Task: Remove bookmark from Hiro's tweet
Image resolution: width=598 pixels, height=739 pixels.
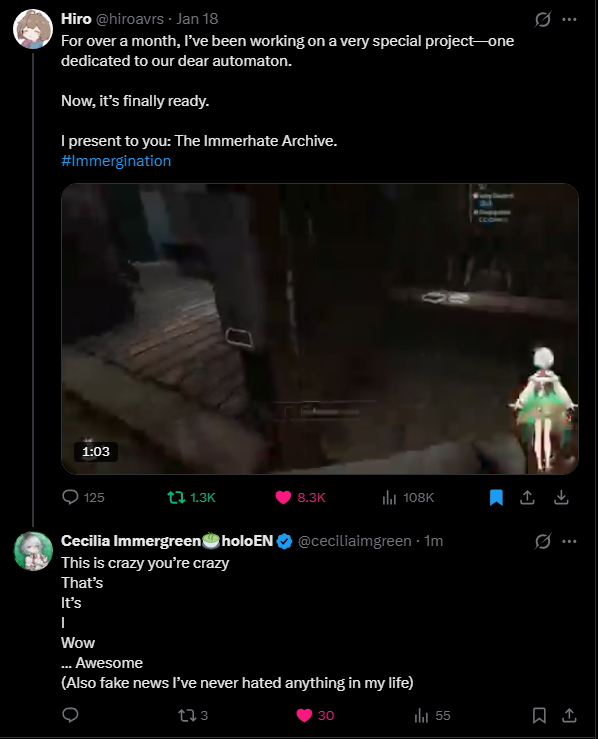Action: click(x=496, y=497)
